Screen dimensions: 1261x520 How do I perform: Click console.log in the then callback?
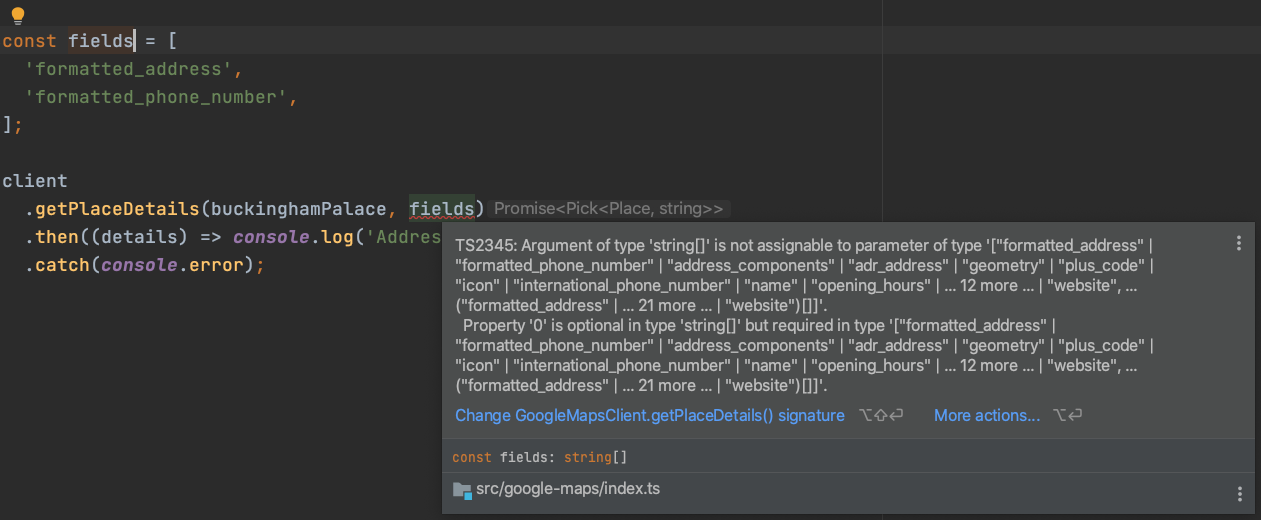[295, 237]
